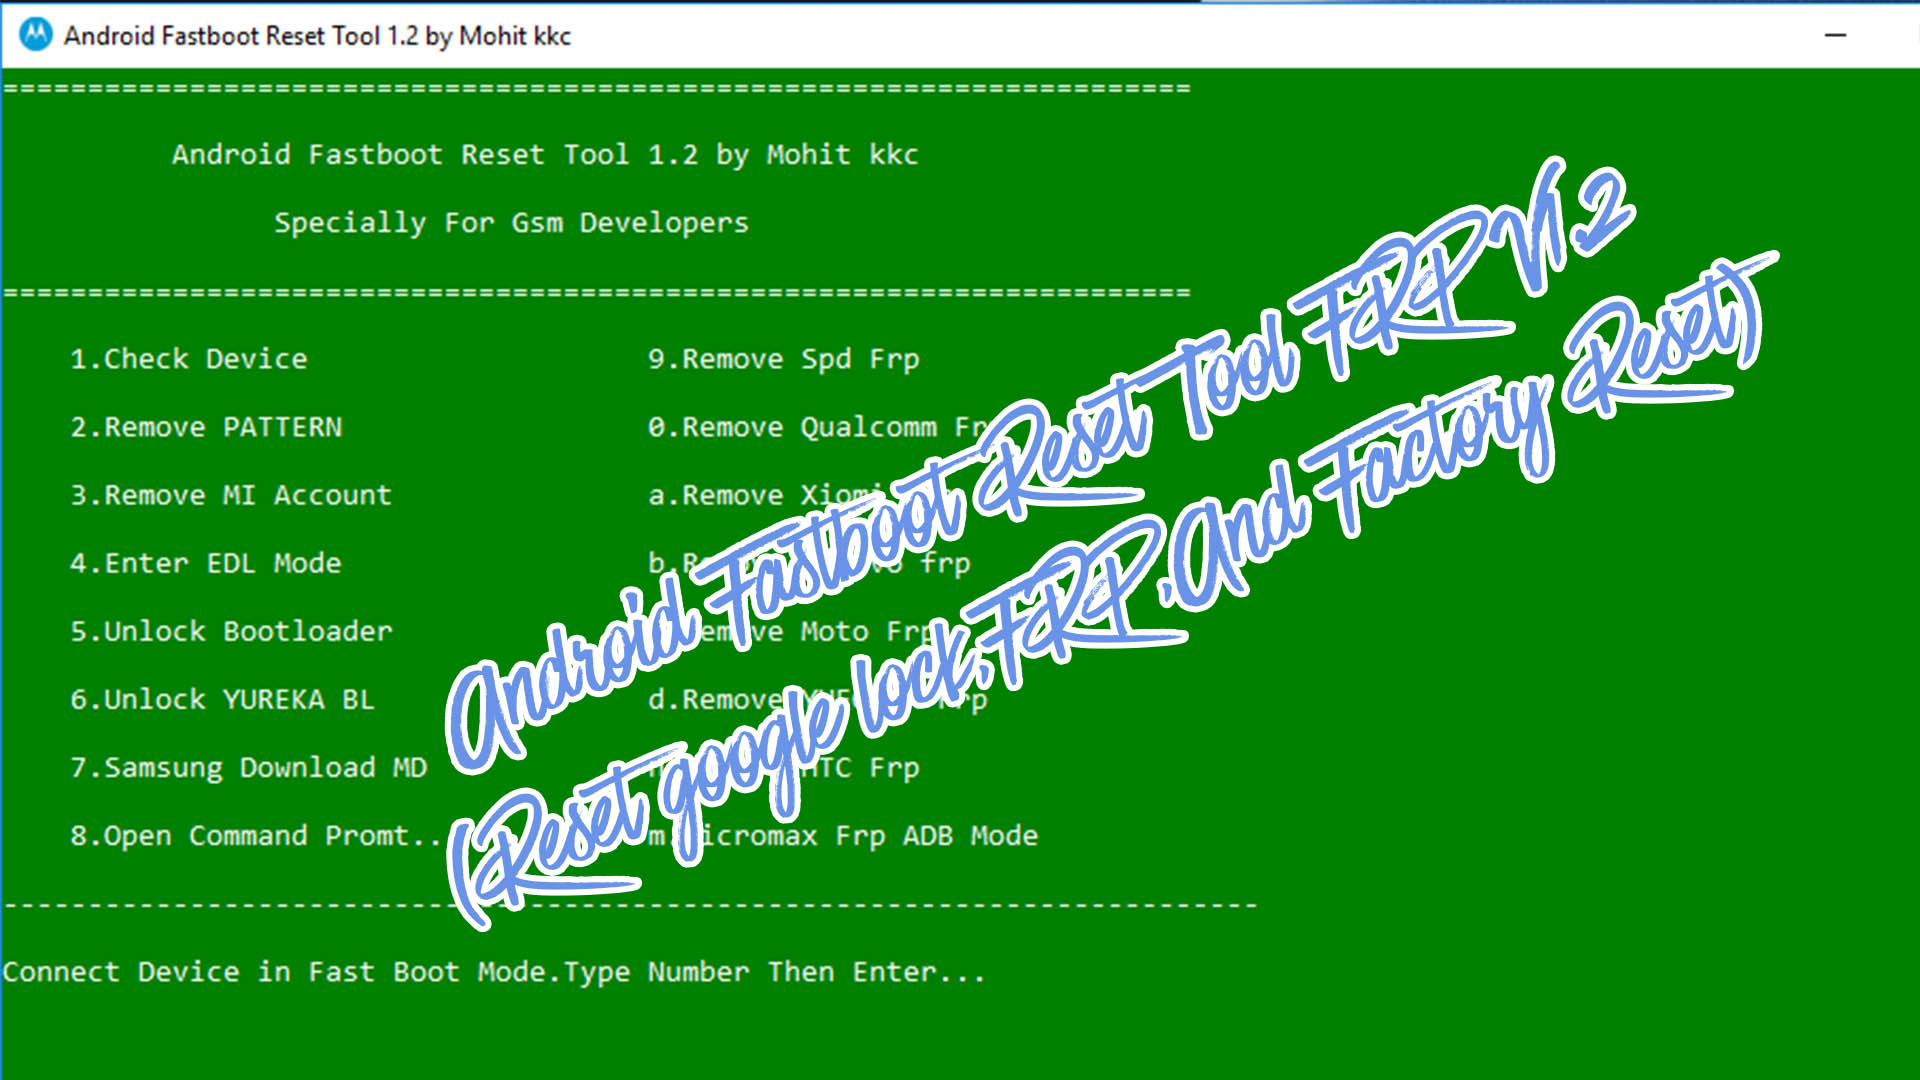Click '3.Remove MI Account' entry
Image resolution: width=1920 pixels, height=1080 pixels.
pos(231,495)
